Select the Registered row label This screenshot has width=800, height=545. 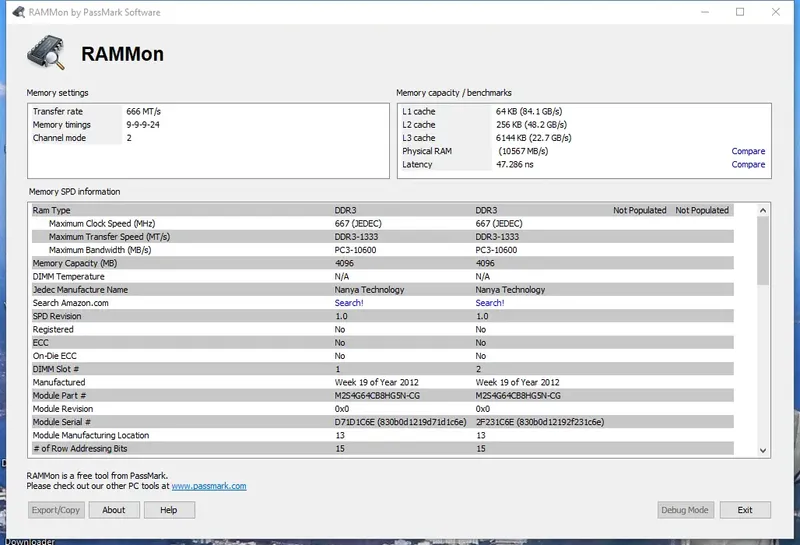pos(53,330)
